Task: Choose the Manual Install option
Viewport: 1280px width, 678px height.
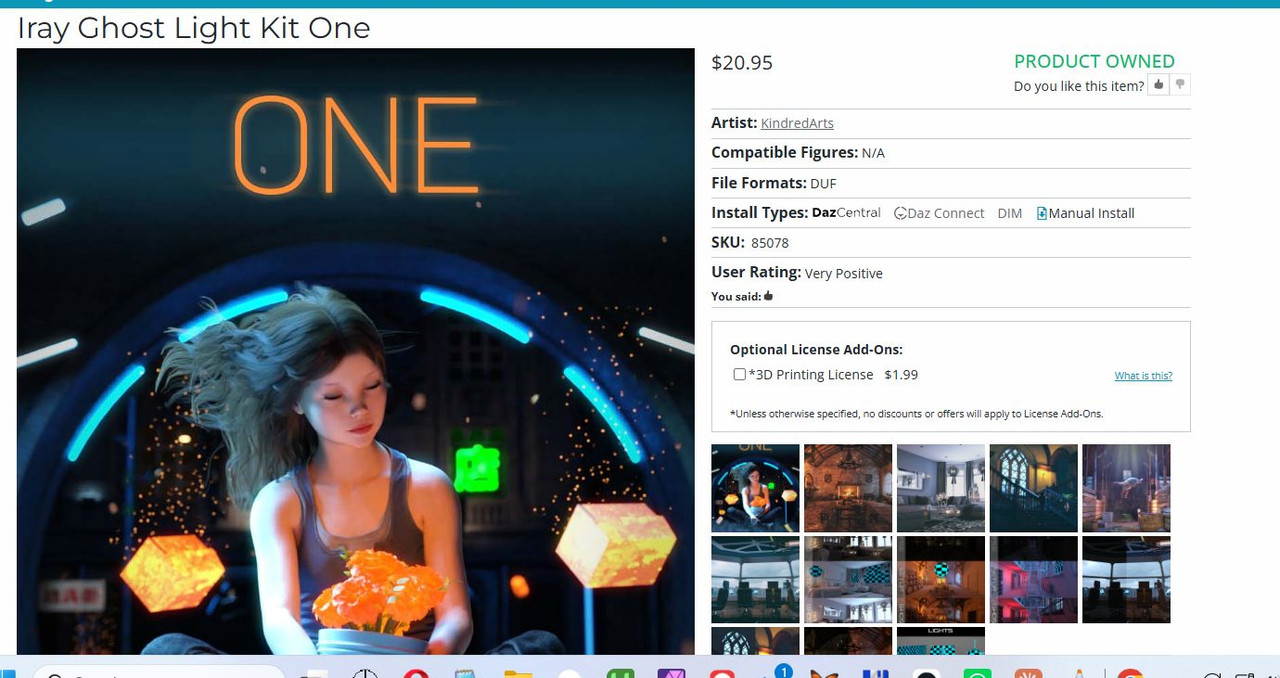Action: point(1085,213)
